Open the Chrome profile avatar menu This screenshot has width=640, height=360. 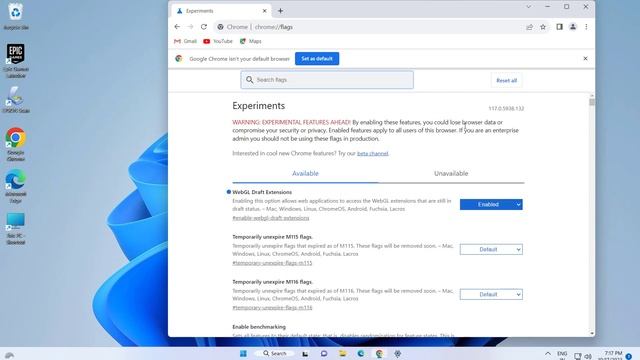(573, 27)
